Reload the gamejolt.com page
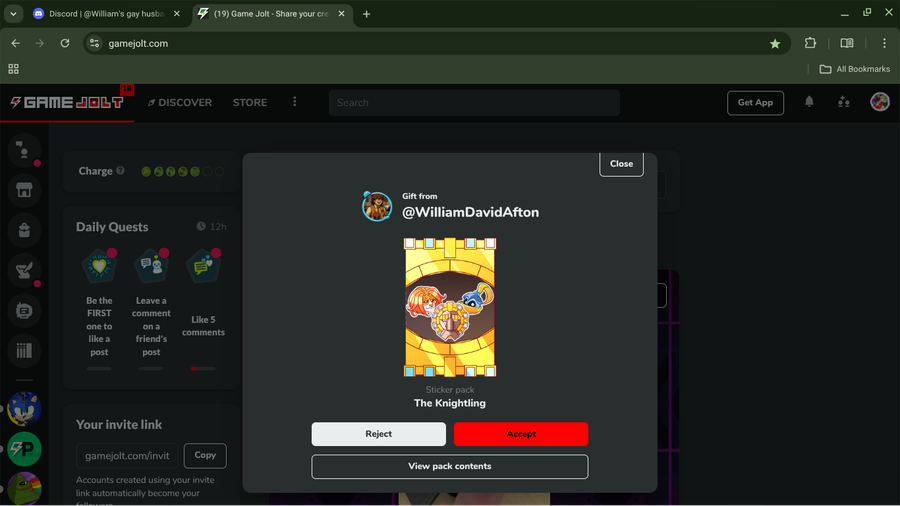Image resolution: width=900 pixels, height=506 pixels. (65, 43)
